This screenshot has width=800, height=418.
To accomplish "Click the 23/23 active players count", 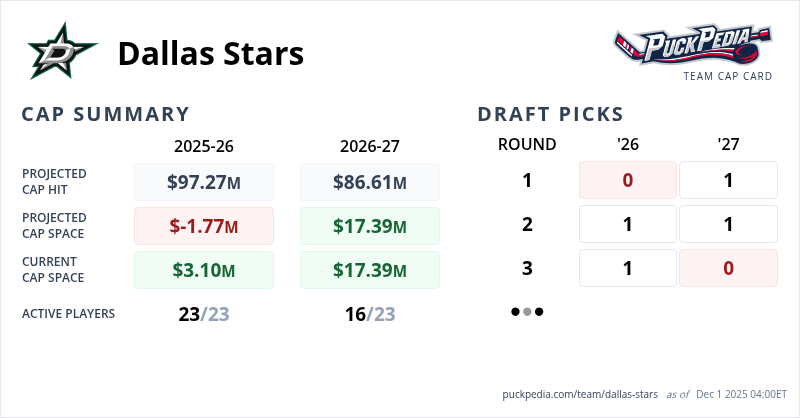I will click(204, 313).
